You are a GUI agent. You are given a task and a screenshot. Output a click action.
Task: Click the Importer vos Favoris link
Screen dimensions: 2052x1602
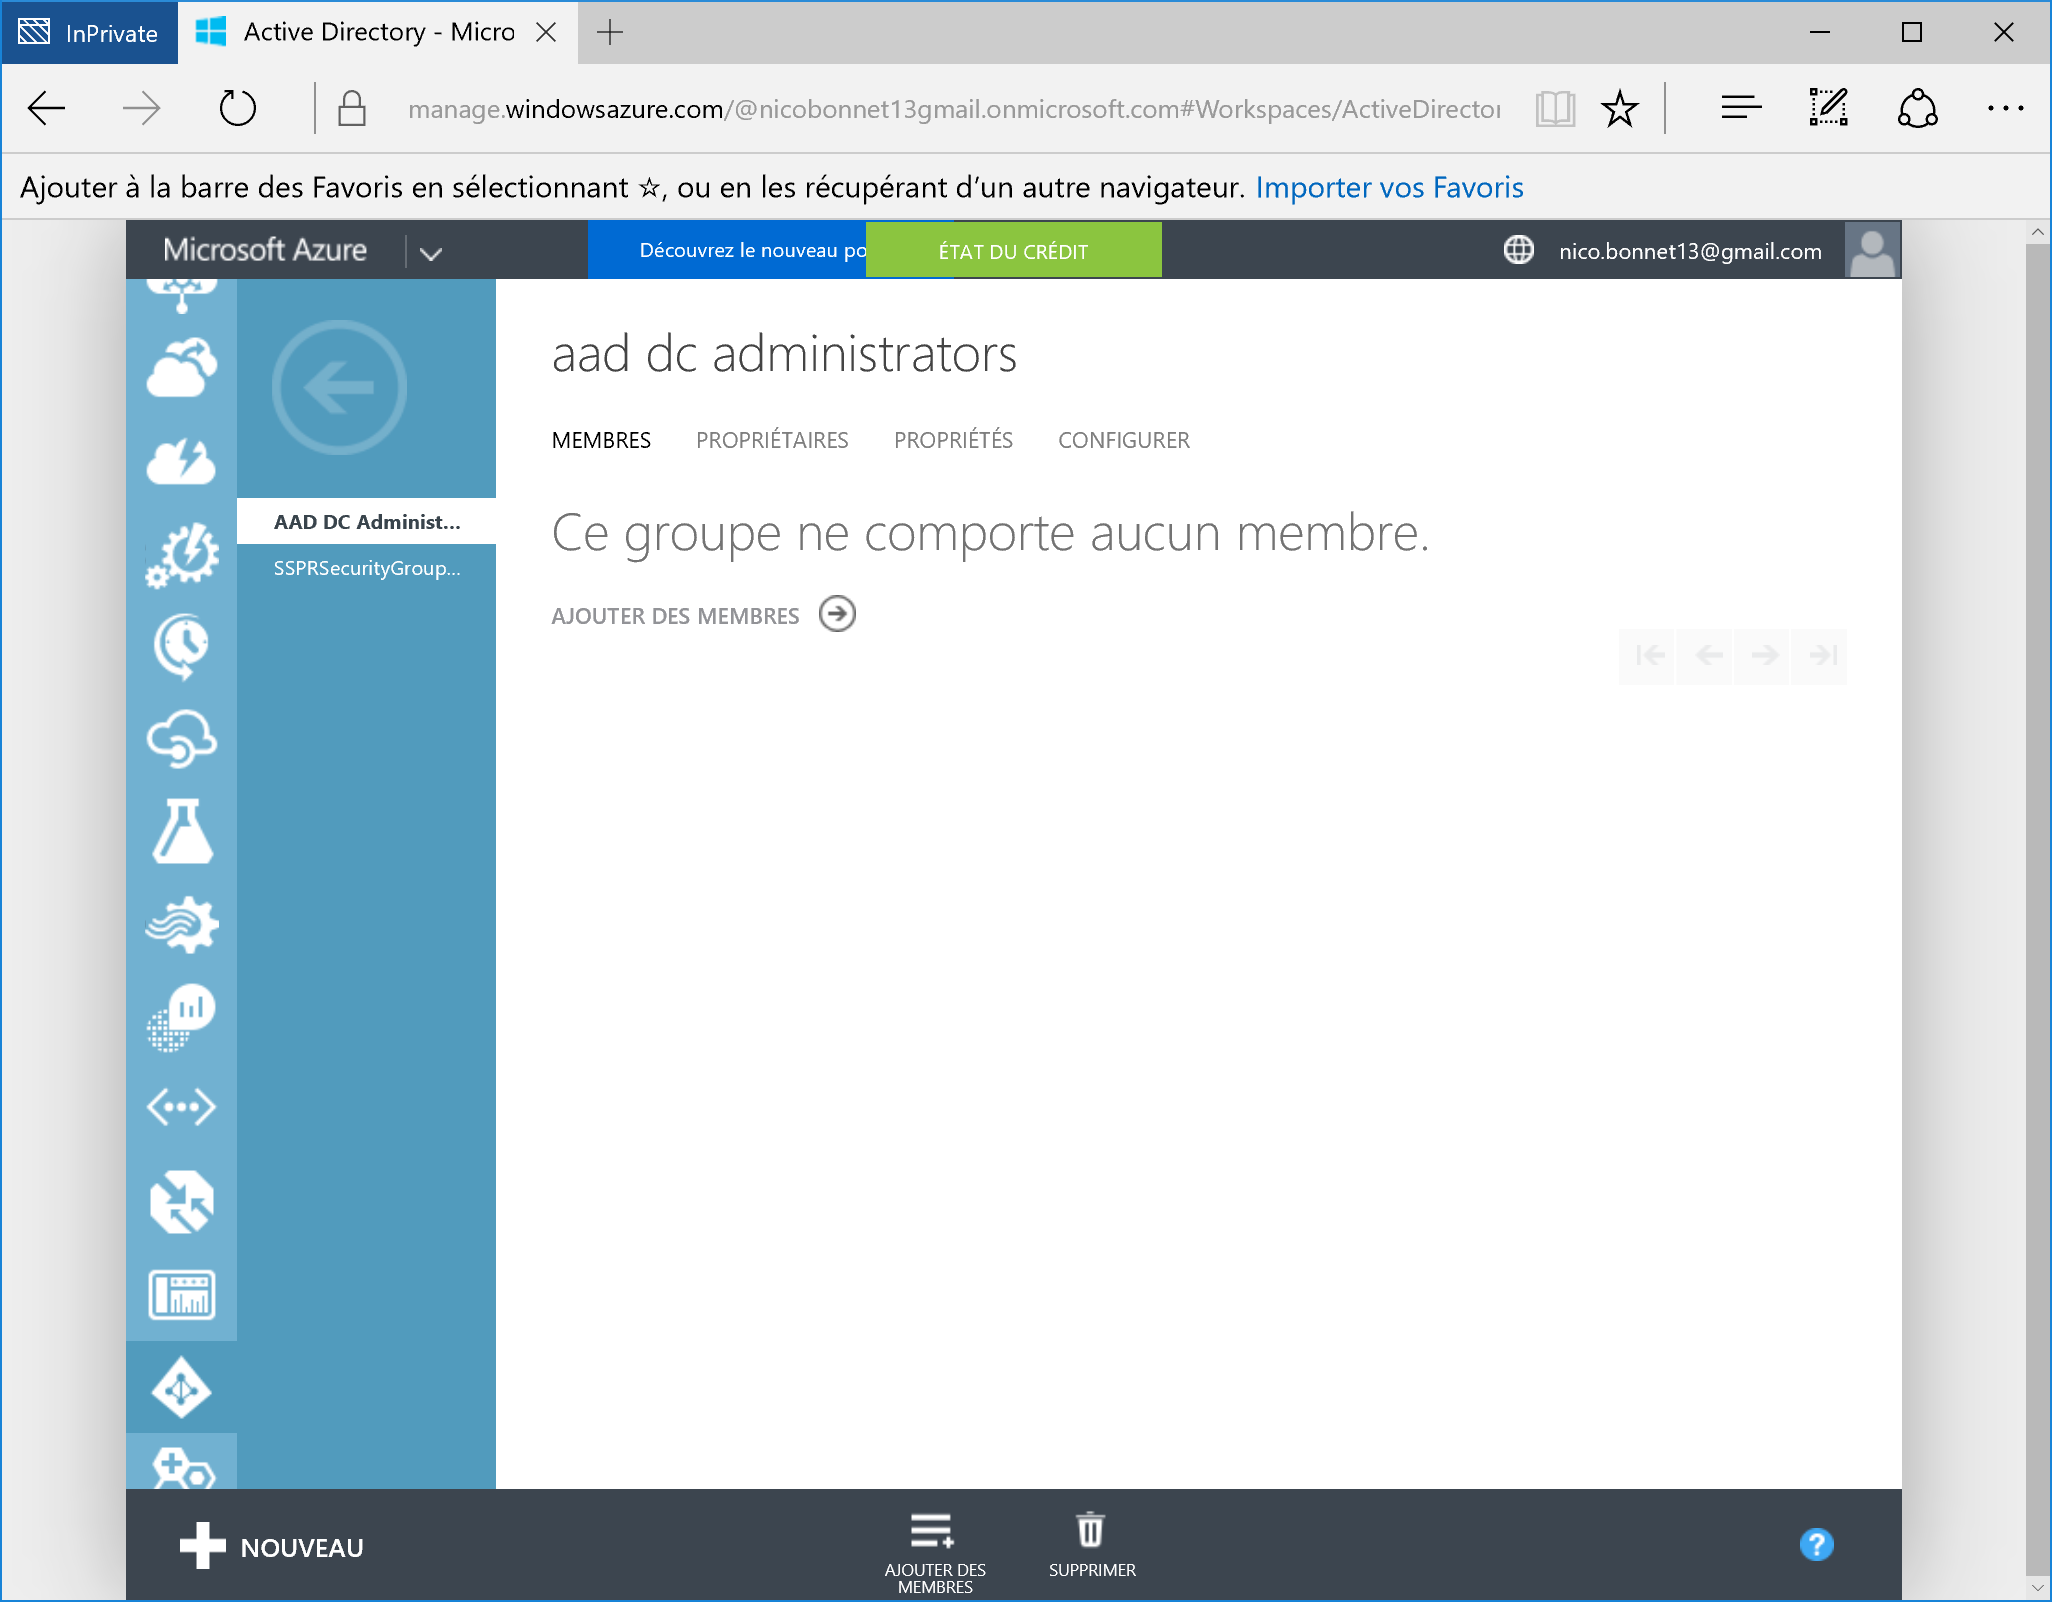click(x=1389, y=187)
